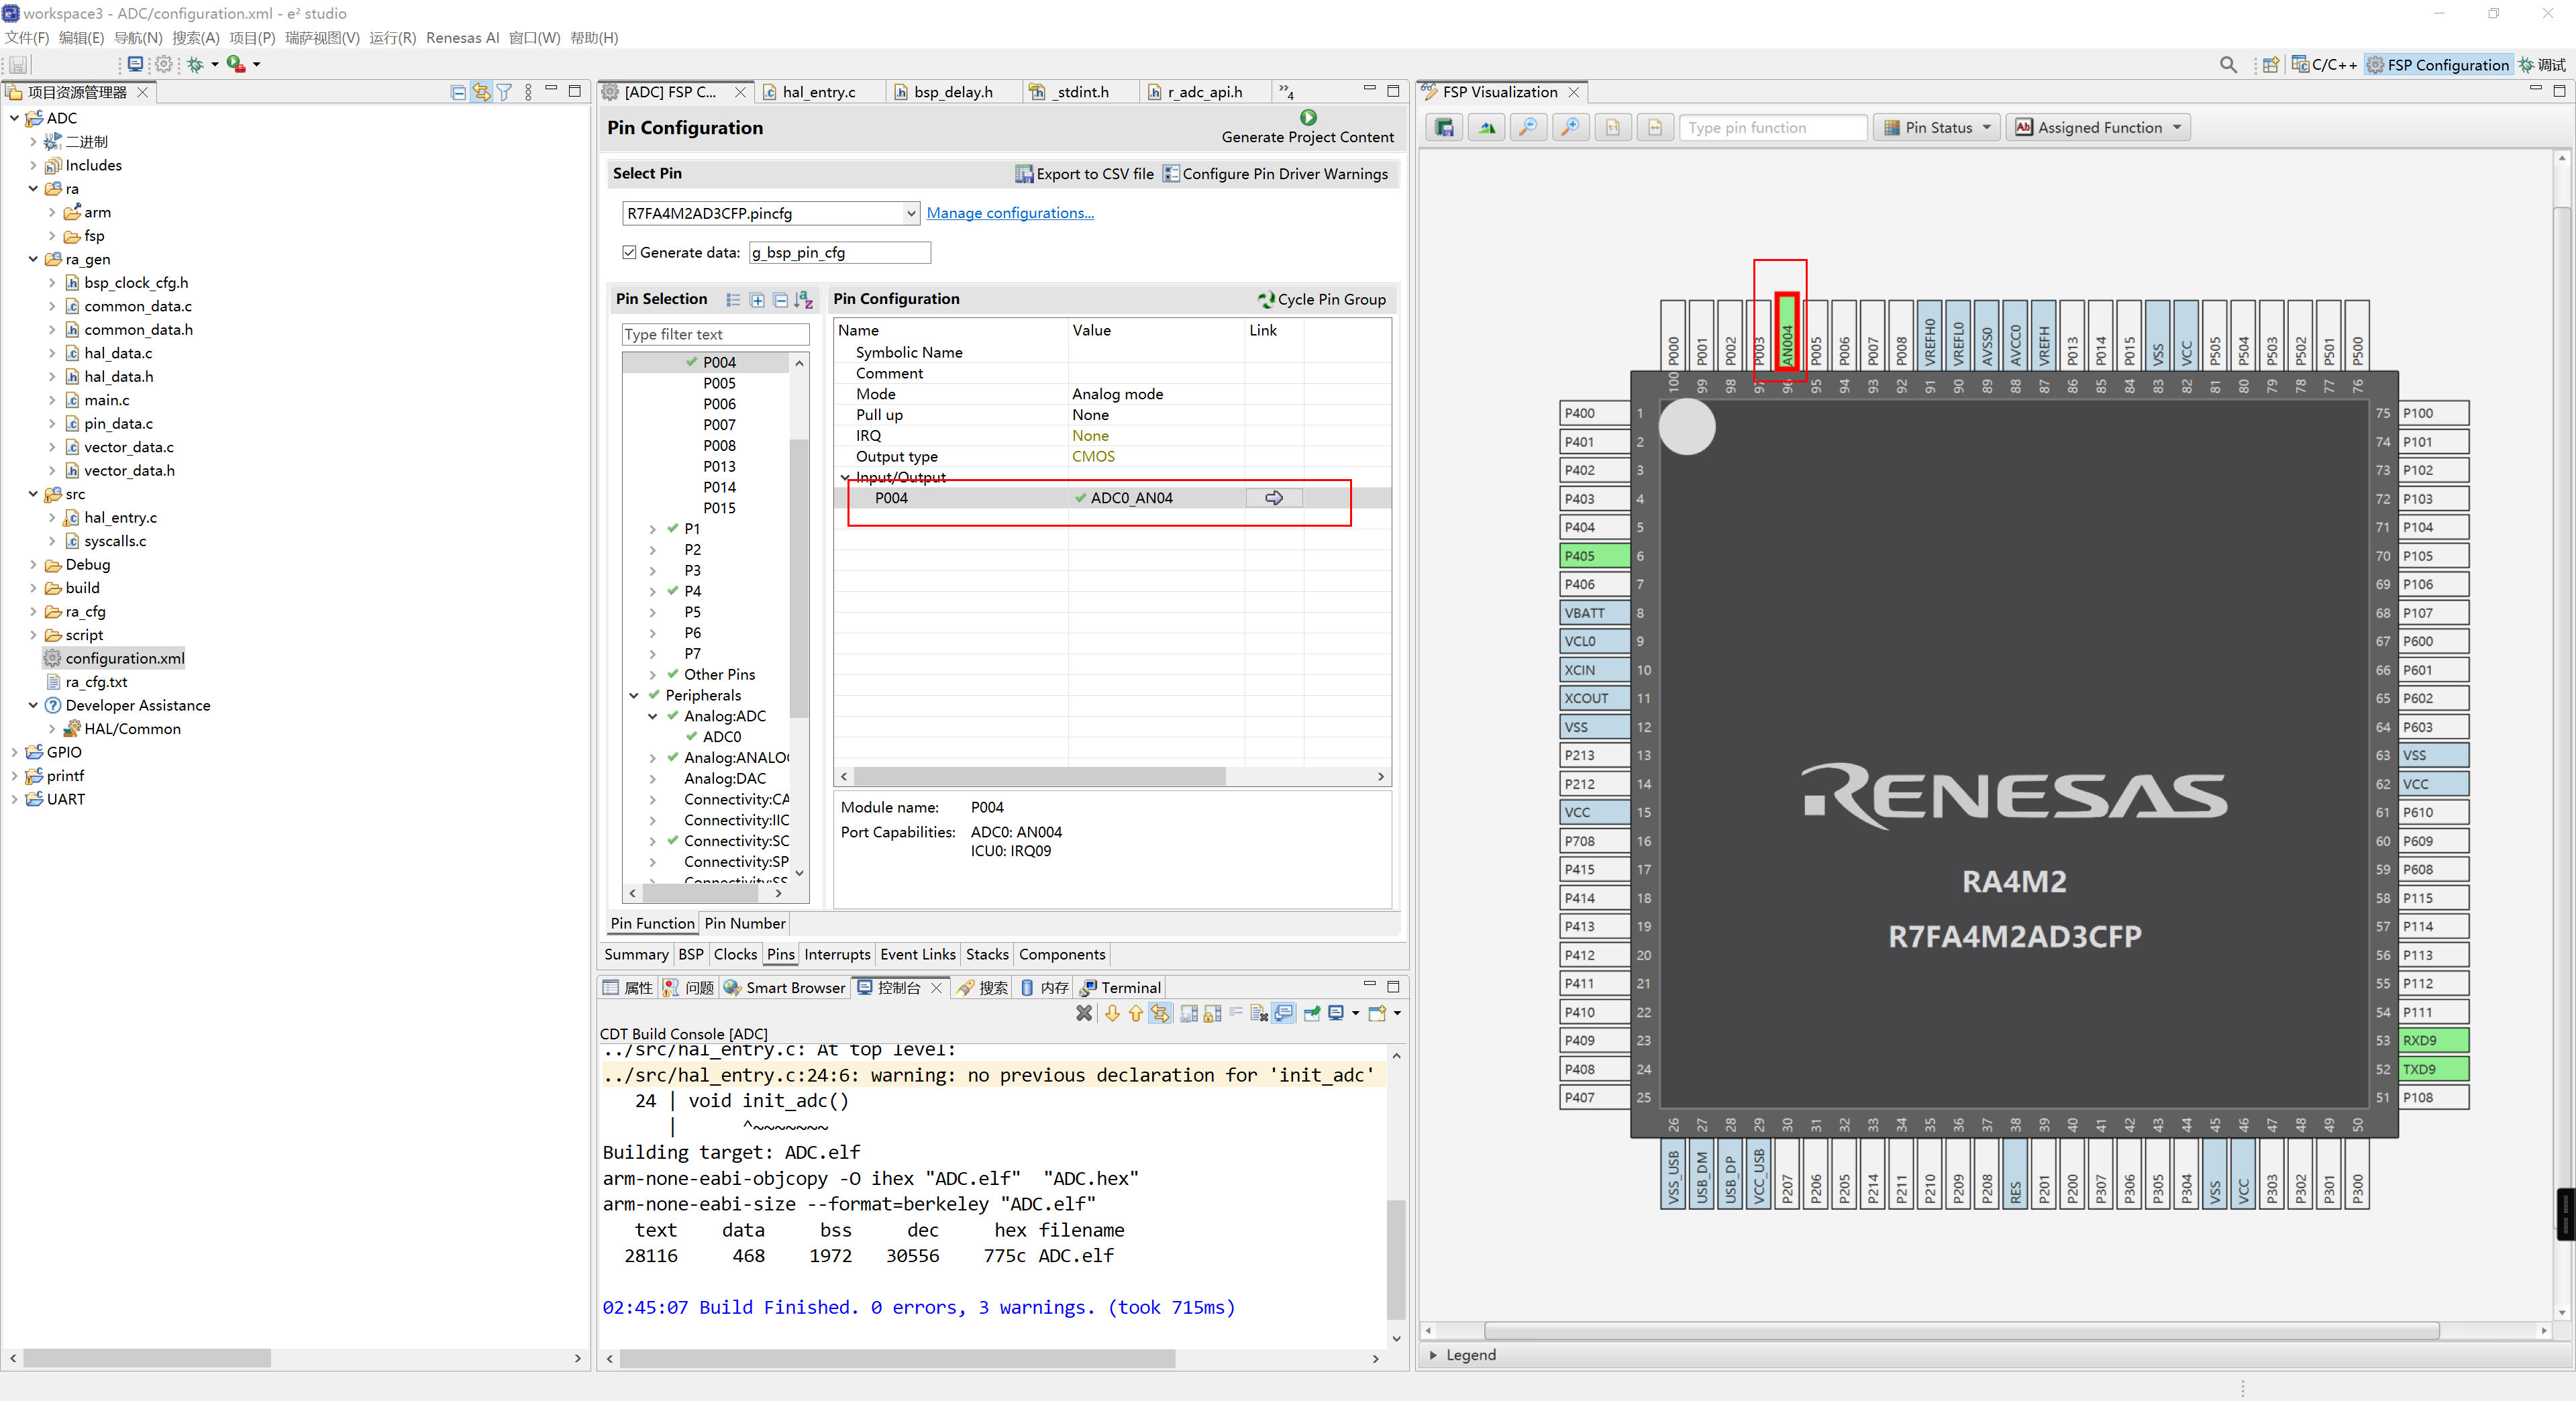
Task: Fit chip view to width
Action: coord(1655,128)
